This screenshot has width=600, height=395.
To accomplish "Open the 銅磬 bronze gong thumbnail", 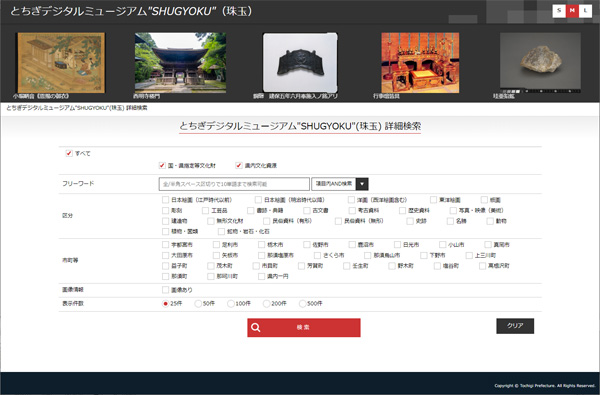I will [x=300, y=63].
